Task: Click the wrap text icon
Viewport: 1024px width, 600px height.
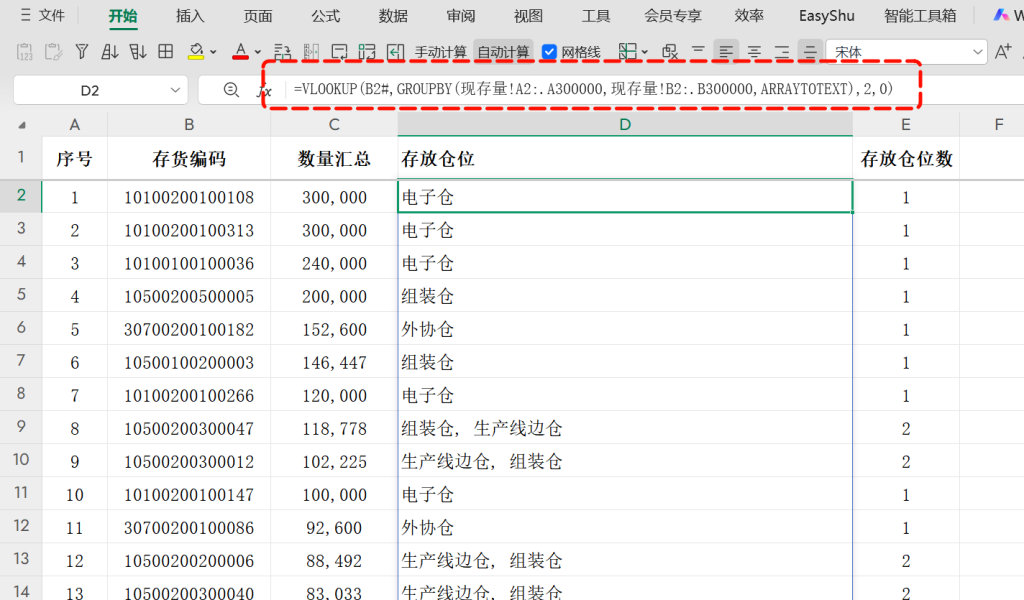Action: 339,52
